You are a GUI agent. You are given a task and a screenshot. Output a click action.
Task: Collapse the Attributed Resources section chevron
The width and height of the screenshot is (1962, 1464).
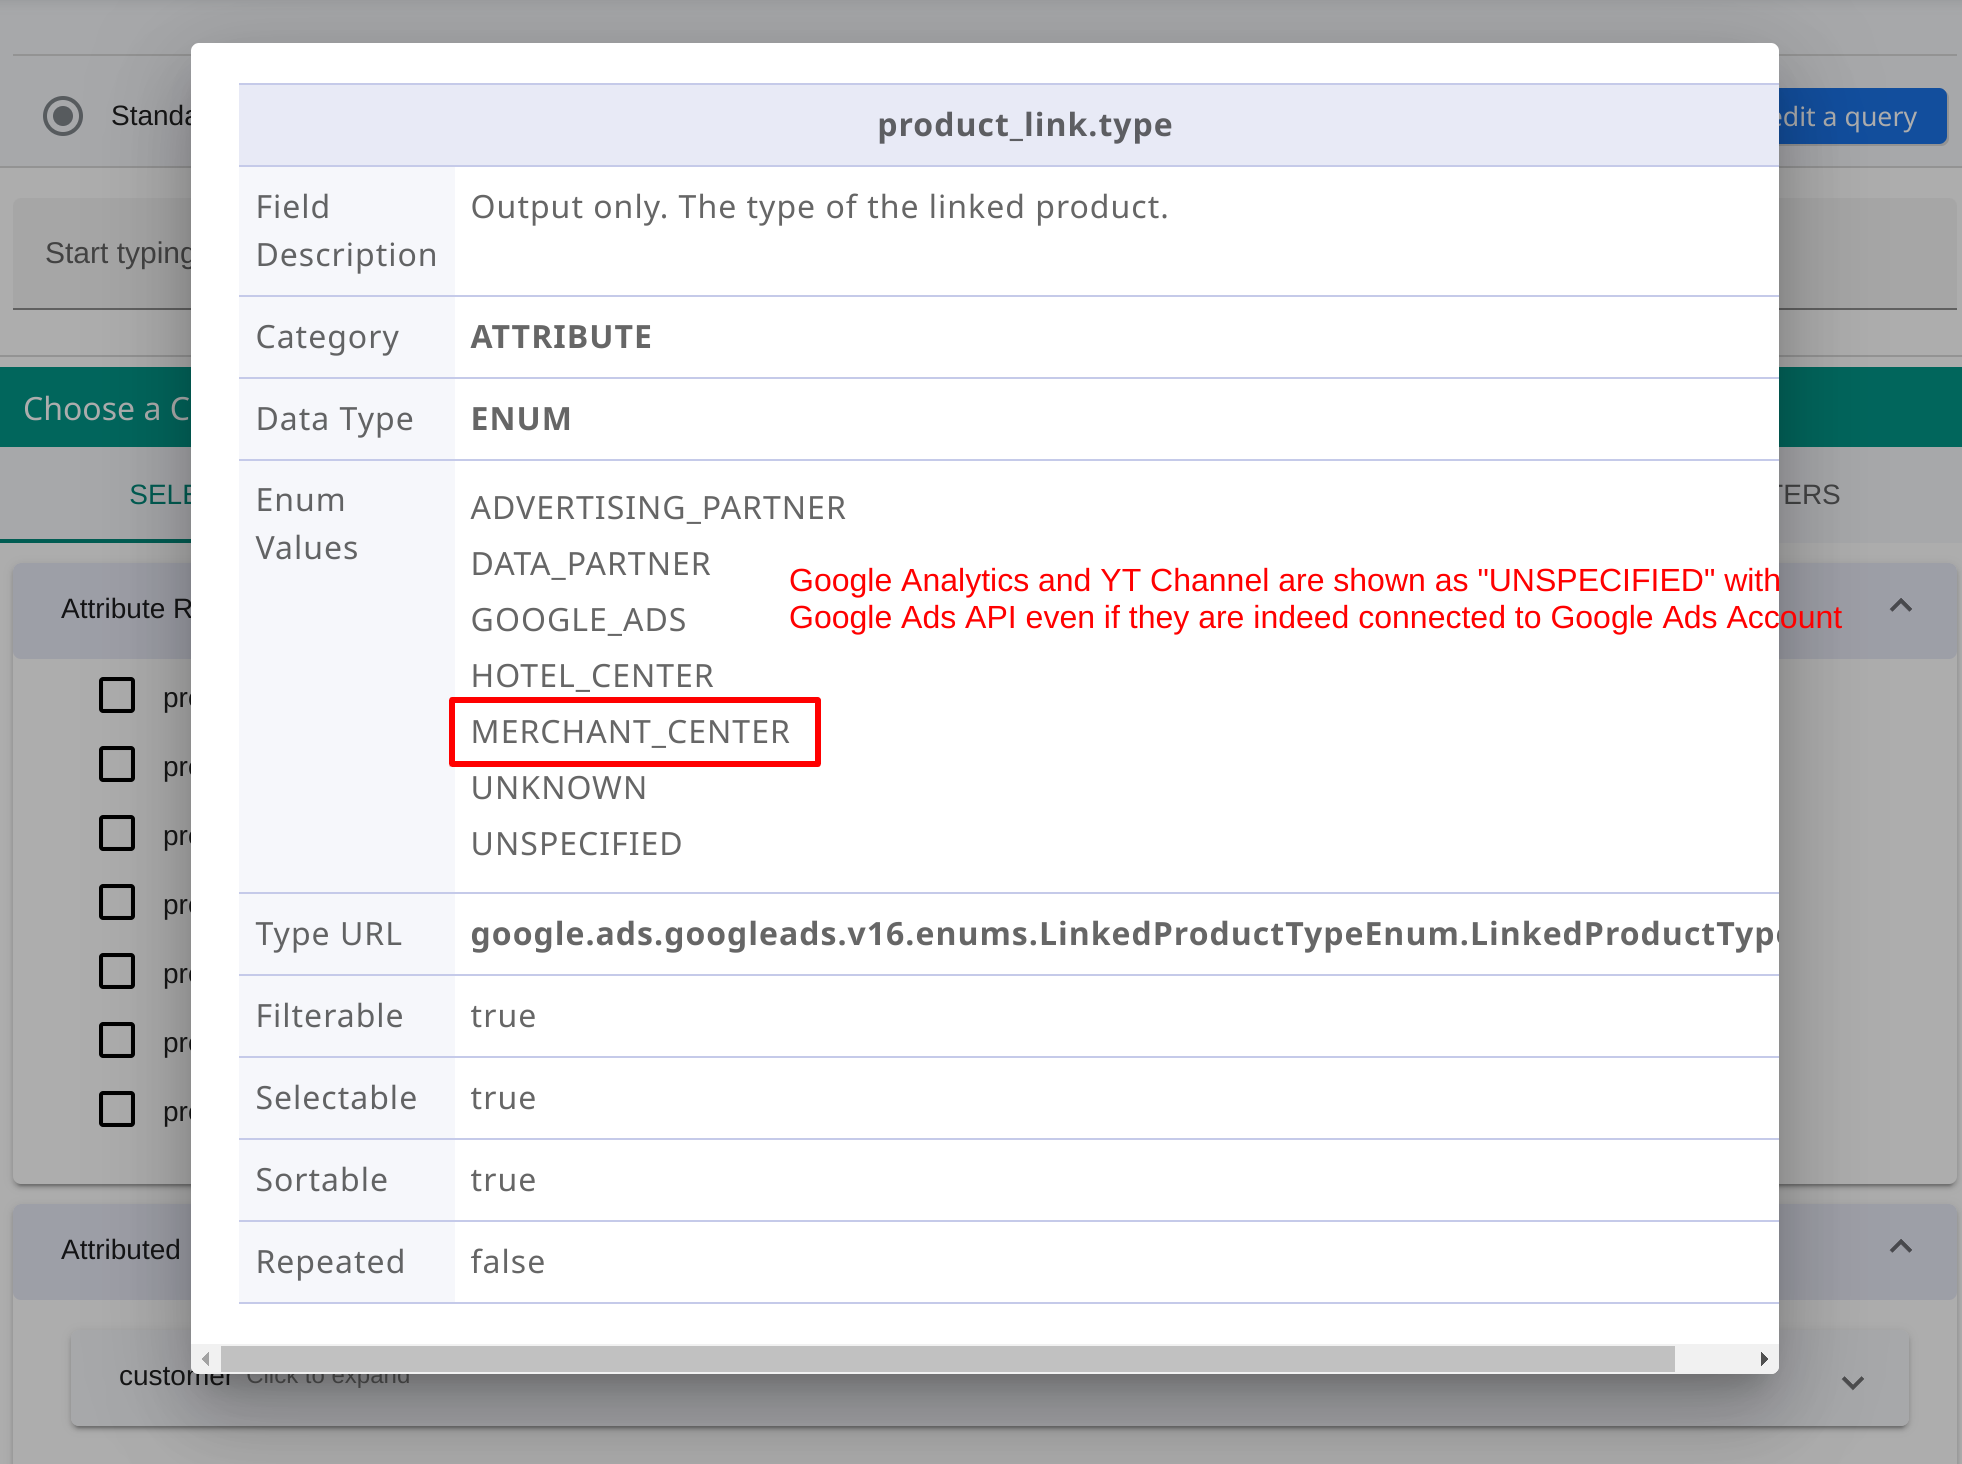[1901, 1247]
